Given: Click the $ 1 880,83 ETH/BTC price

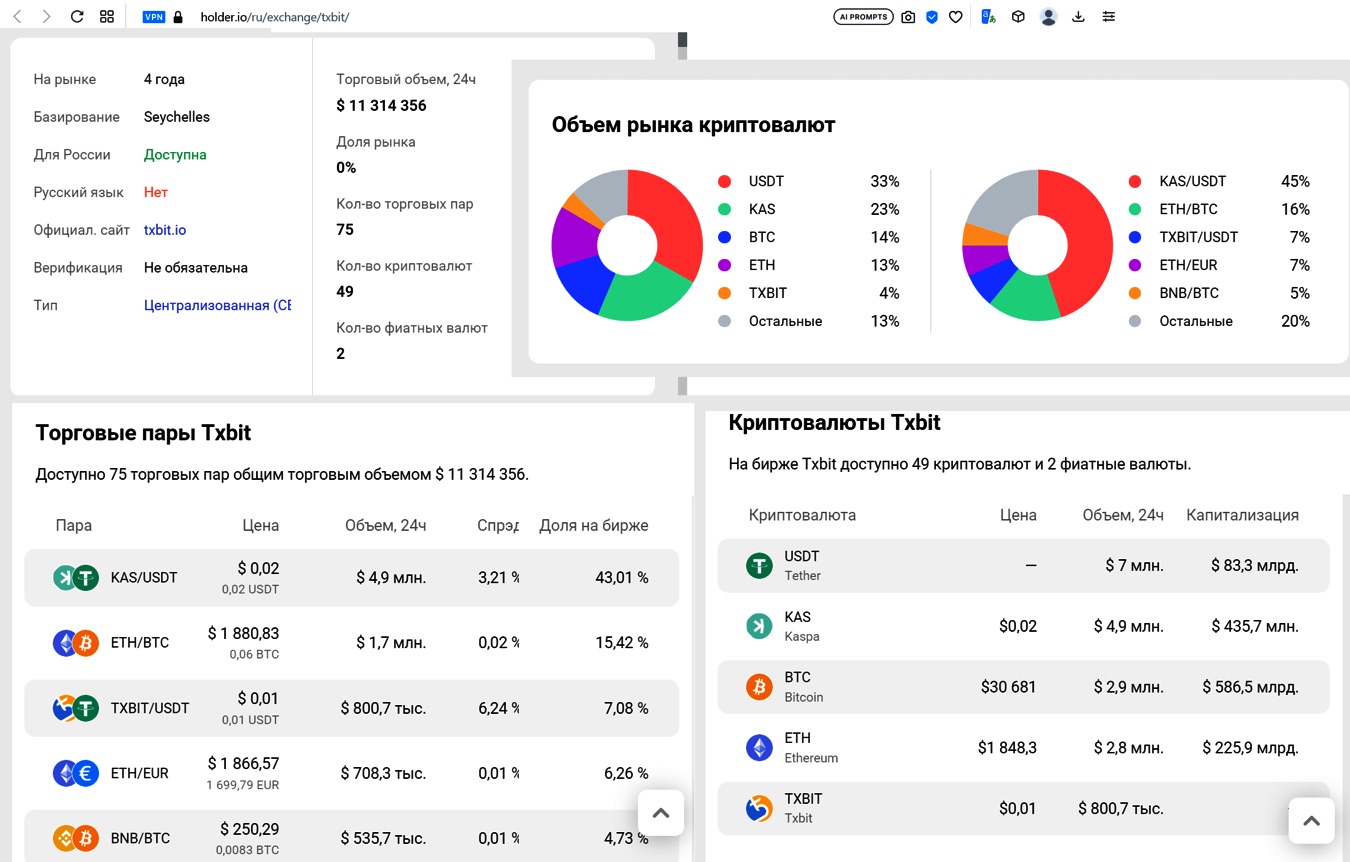Looking at the screenshot, I should pos(243,633).
